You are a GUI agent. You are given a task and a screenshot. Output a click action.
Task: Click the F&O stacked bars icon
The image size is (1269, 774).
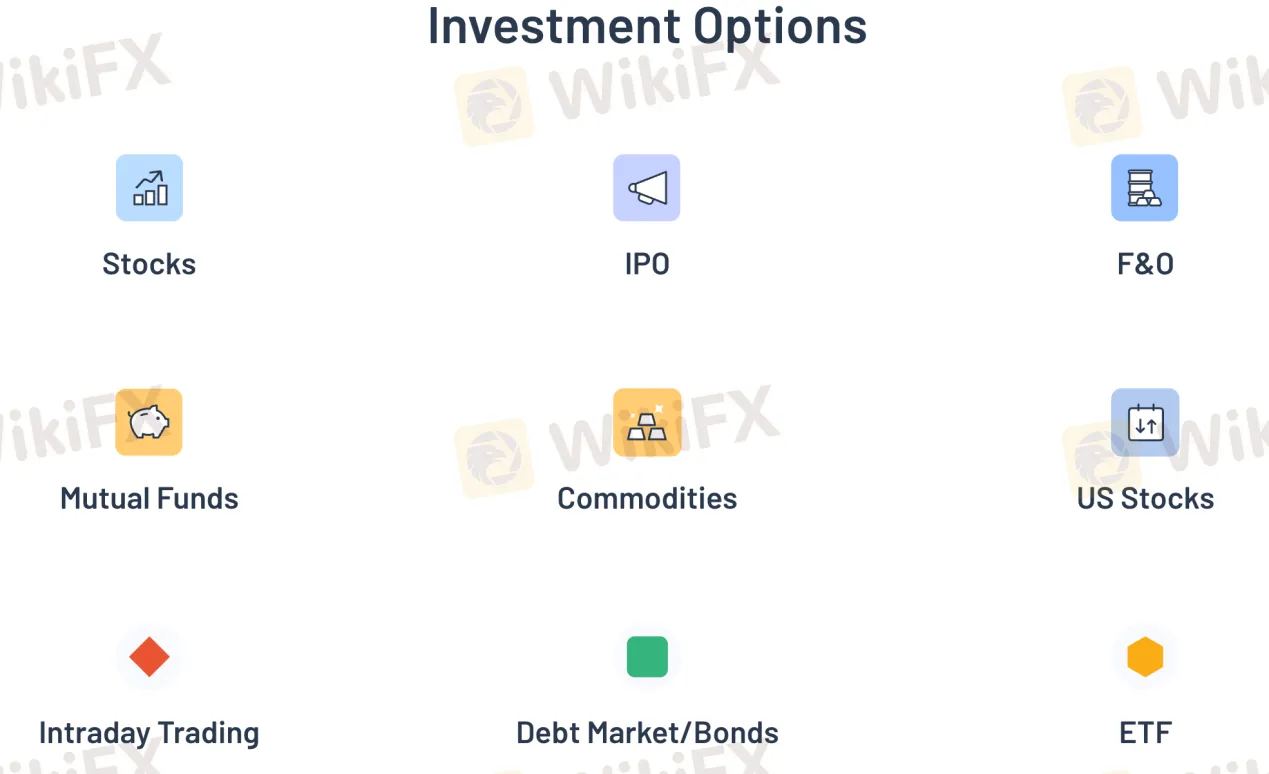1144,187
